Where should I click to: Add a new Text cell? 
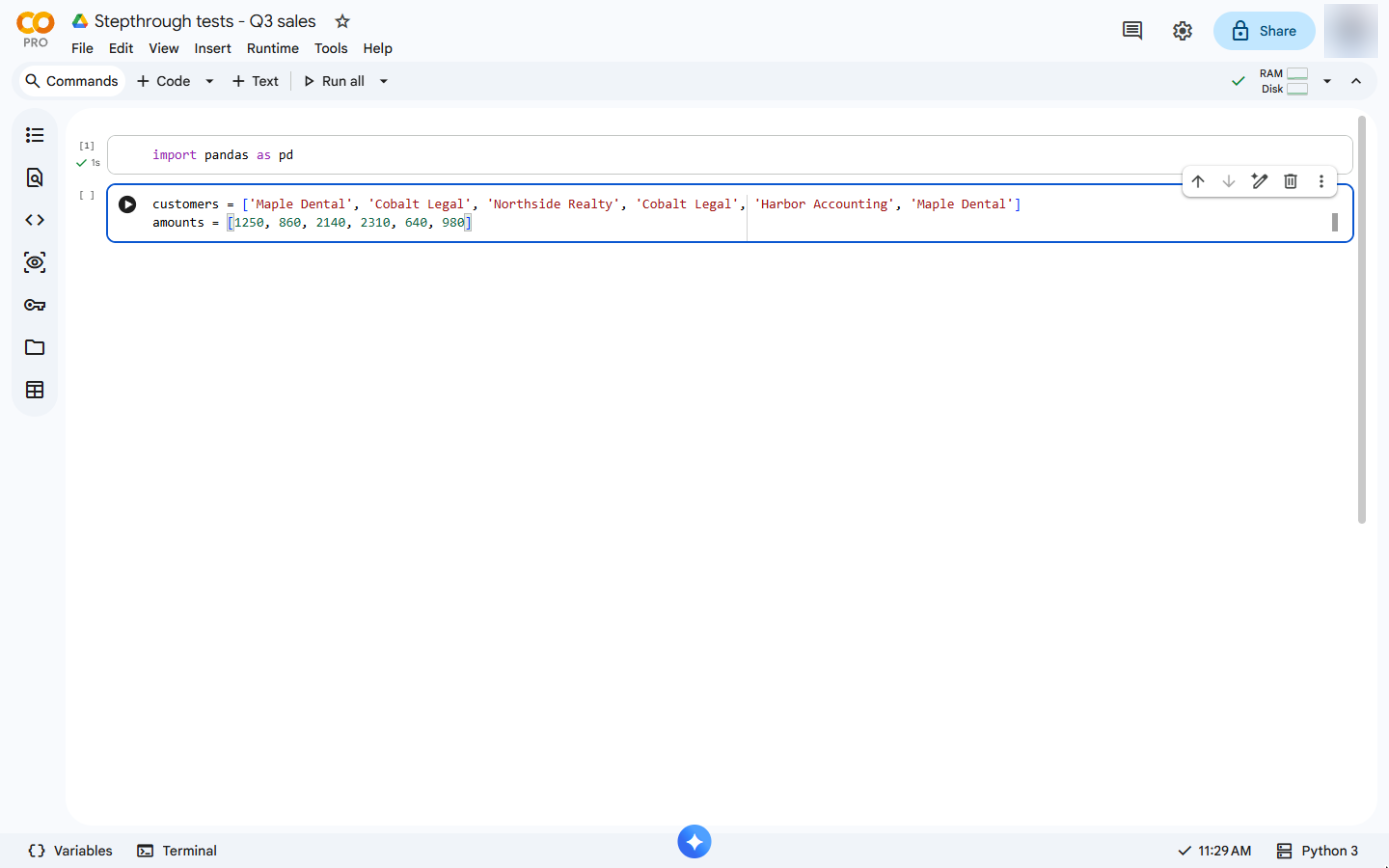coord(255,81)
